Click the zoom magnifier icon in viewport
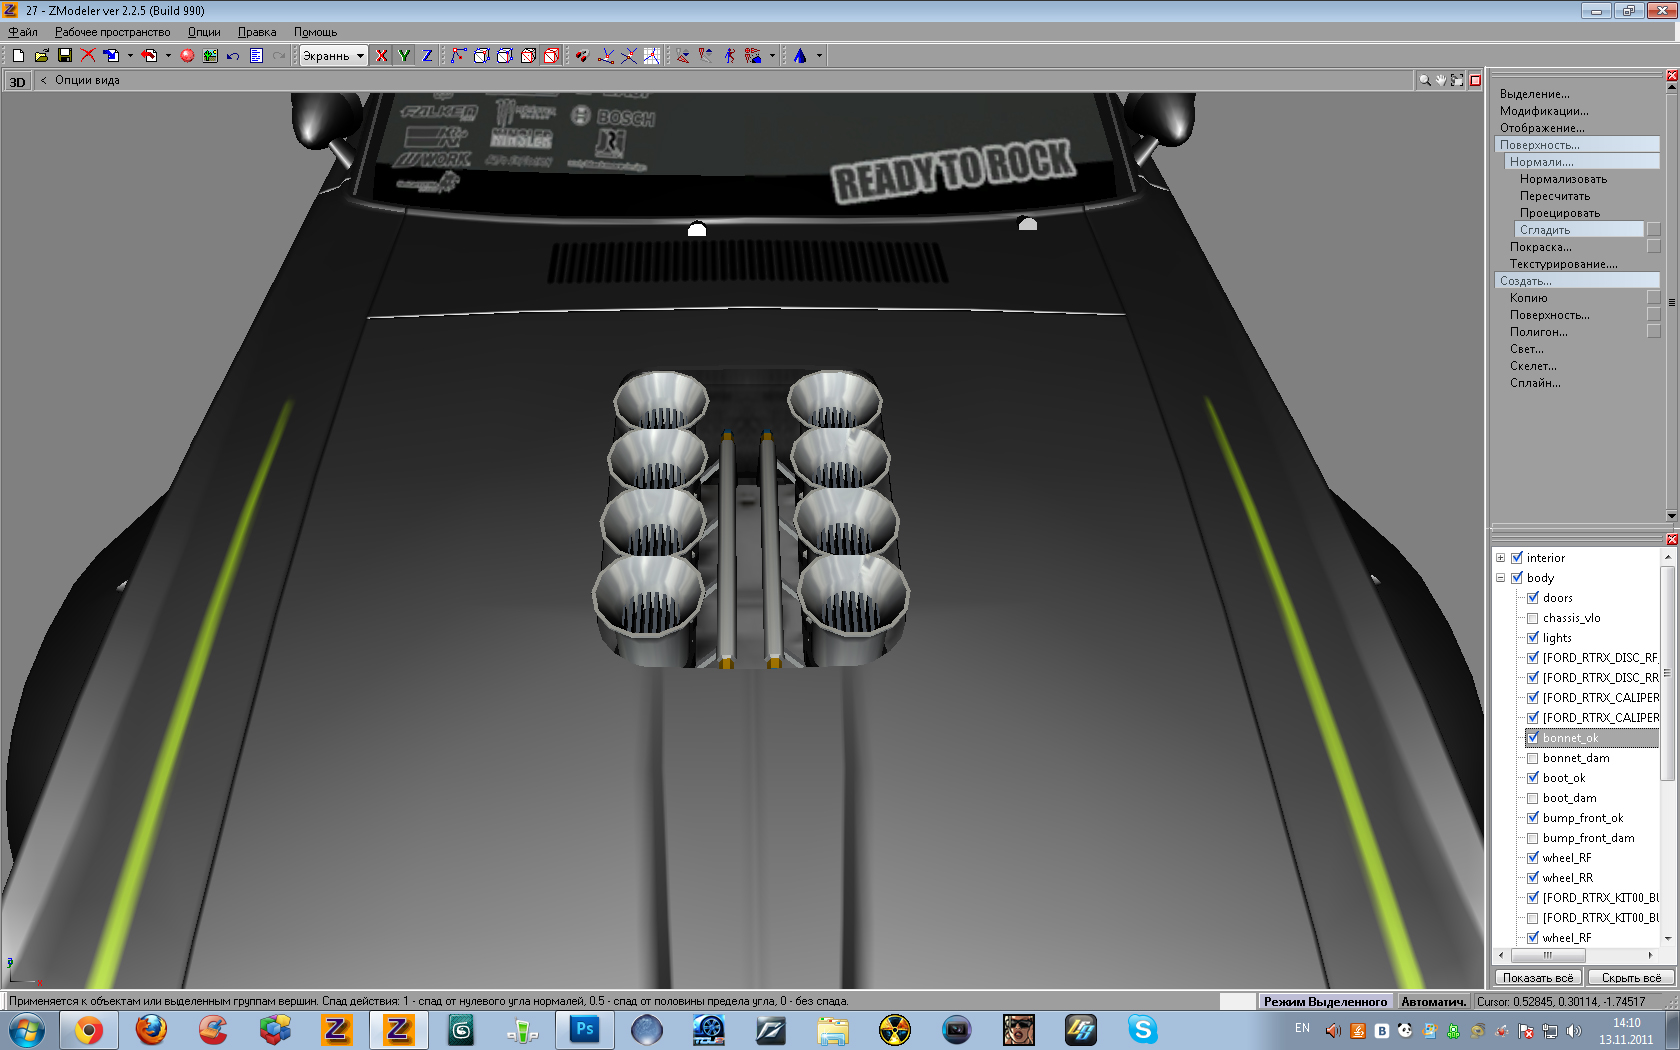The height and width of the screenshot is (1050, 1680). (1424, 80)
